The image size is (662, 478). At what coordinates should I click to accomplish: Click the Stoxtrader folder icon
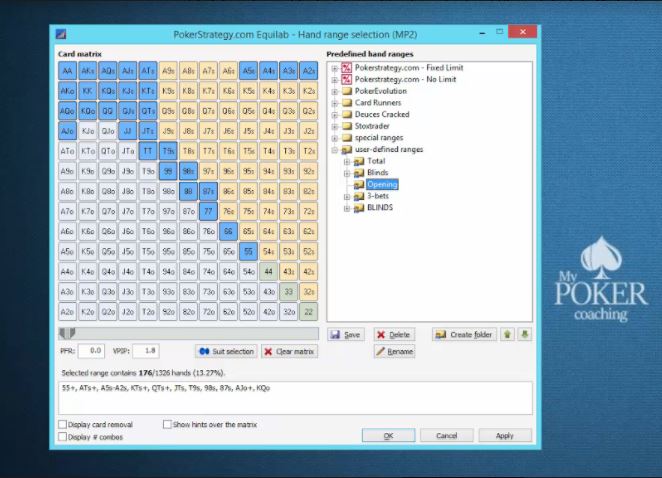pyautogui.click(x=347, y=126)
